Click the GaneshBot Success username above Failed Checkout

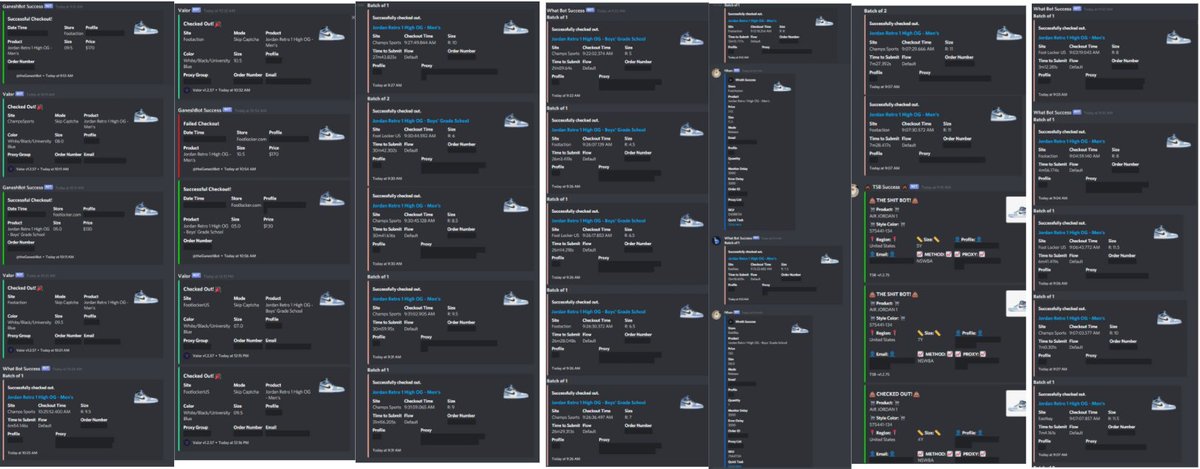coord(199,109)
